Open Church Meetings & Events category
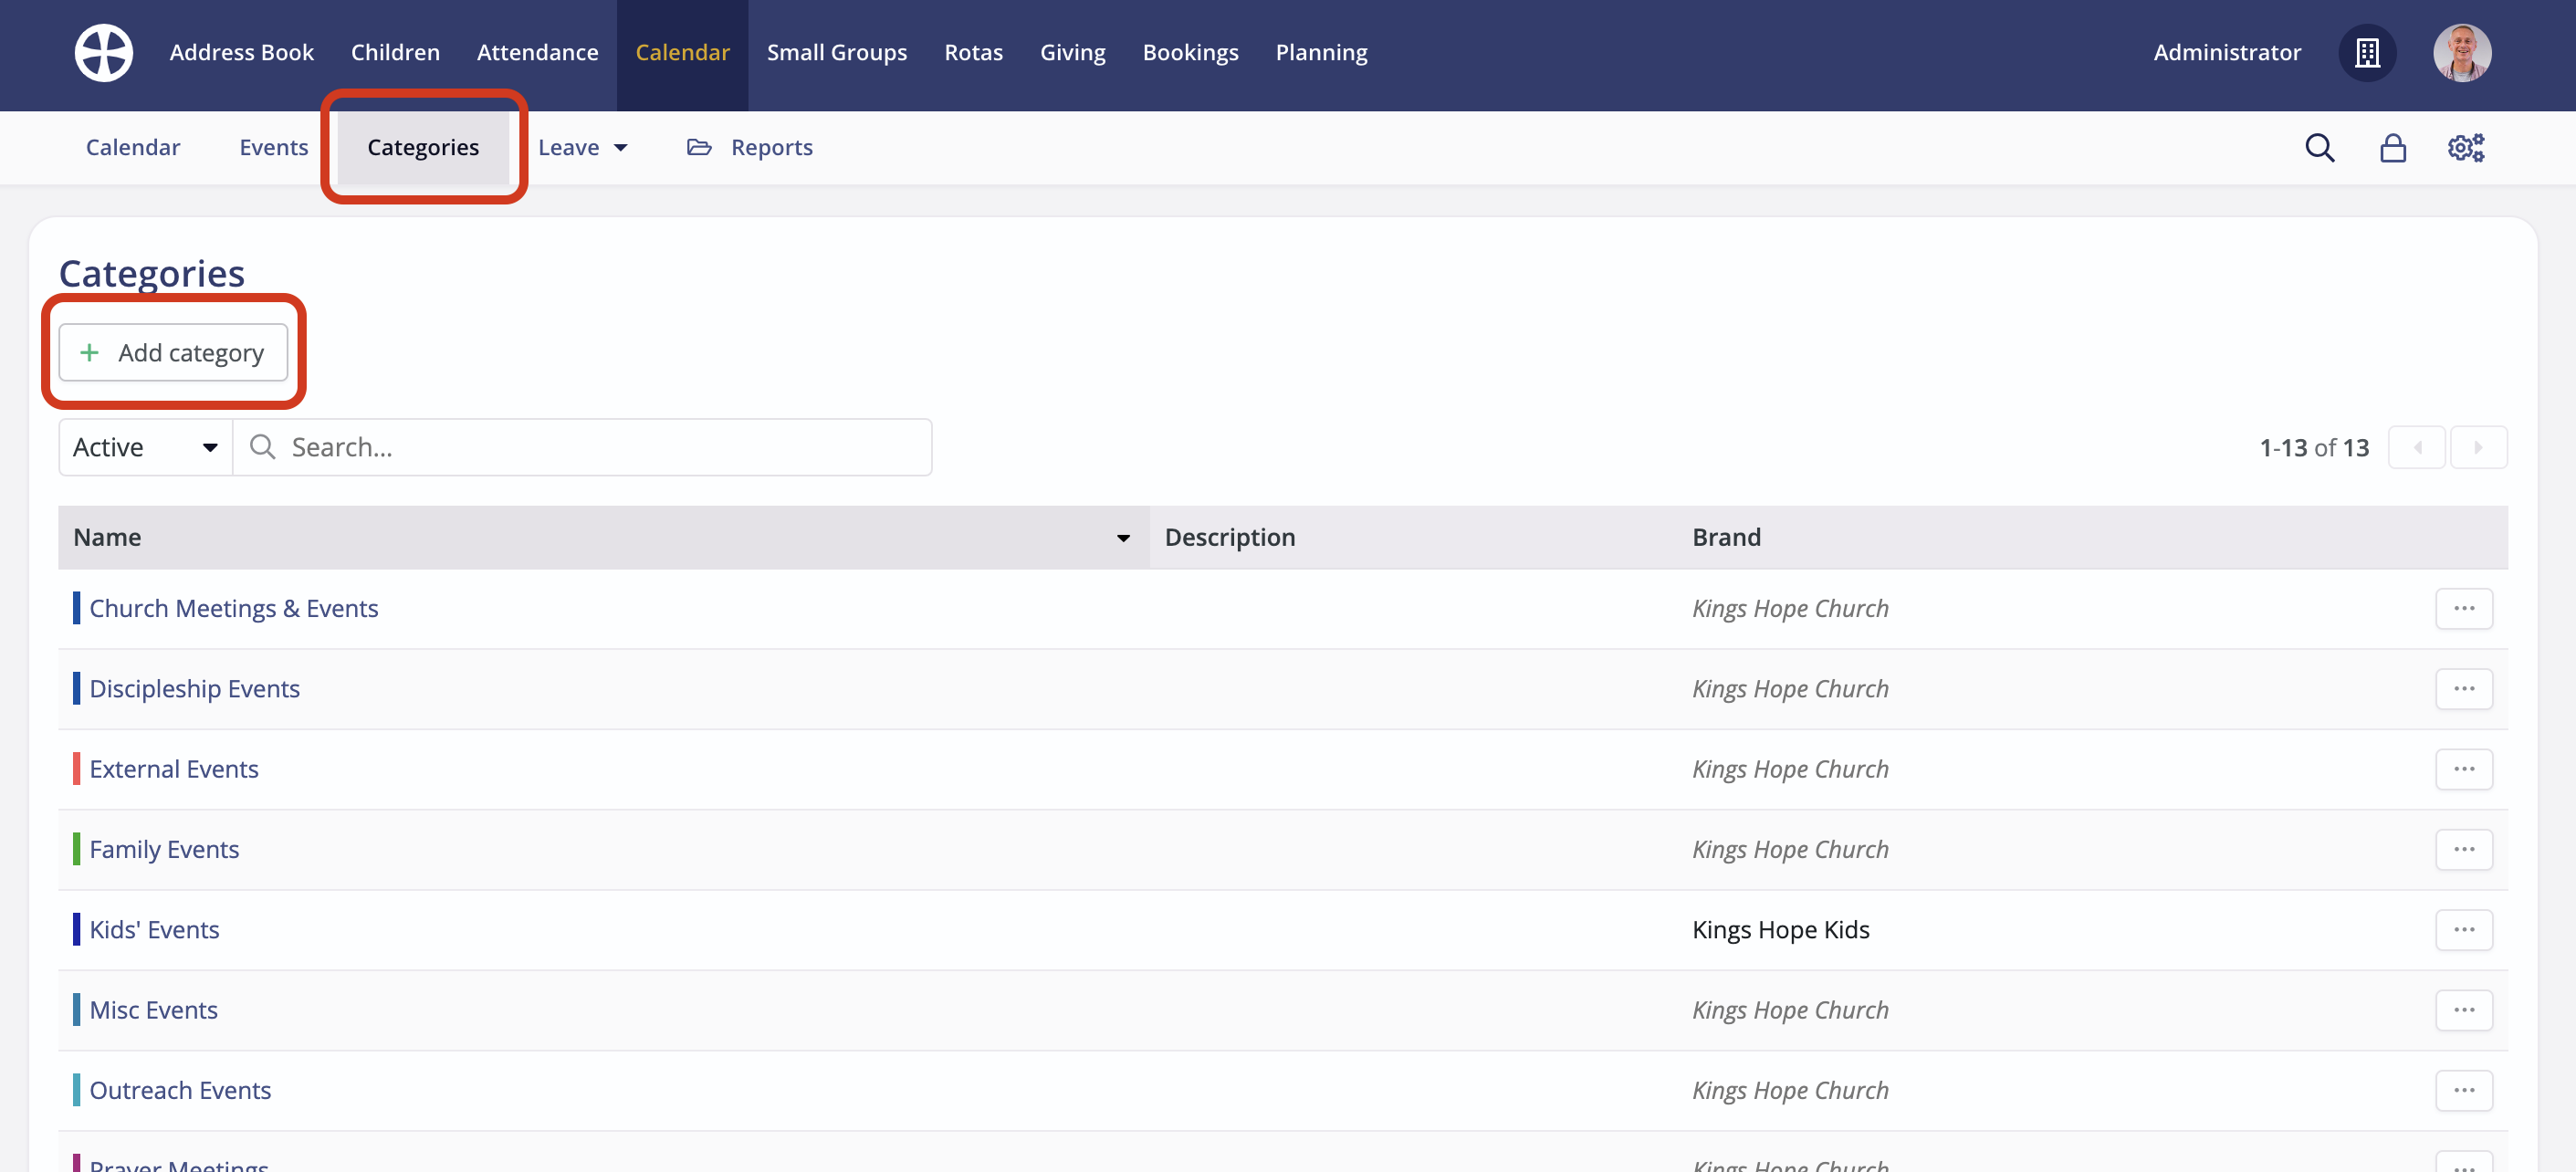Viewport: 2576px width, 1172px height. pos(234,608)
